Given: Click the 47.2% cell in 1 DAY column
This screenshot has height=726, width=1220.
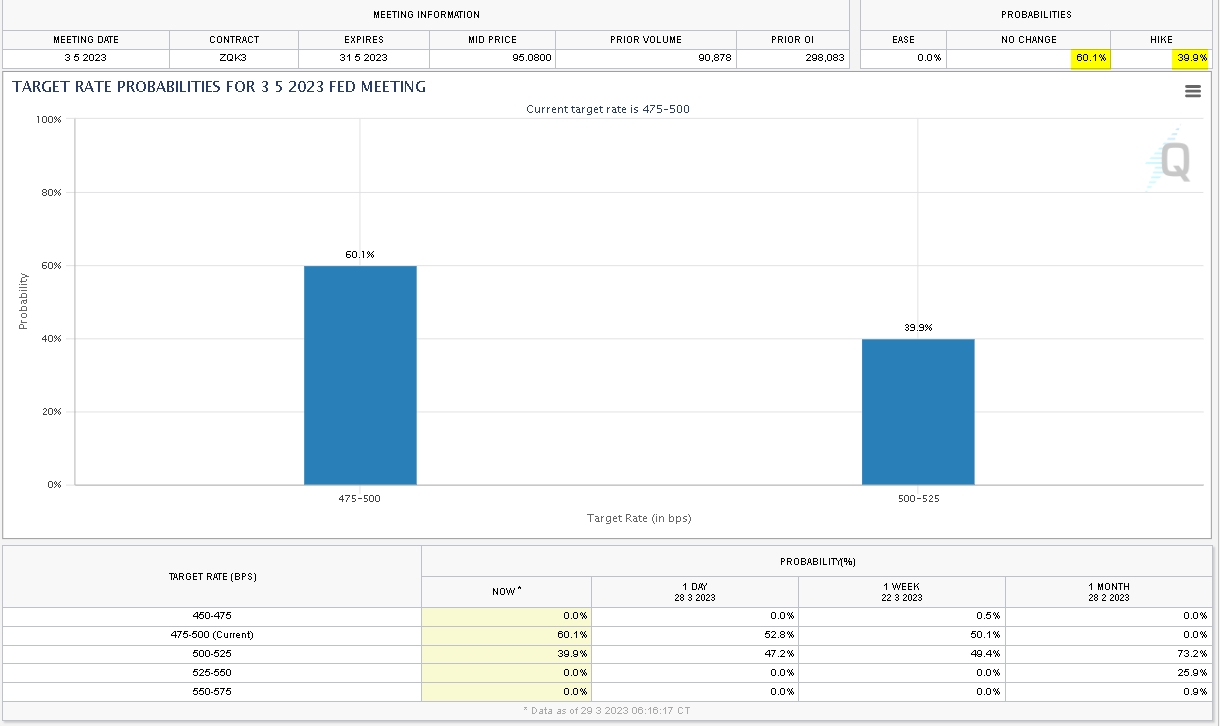Looking at the screenshot, I should click(695, 654).
